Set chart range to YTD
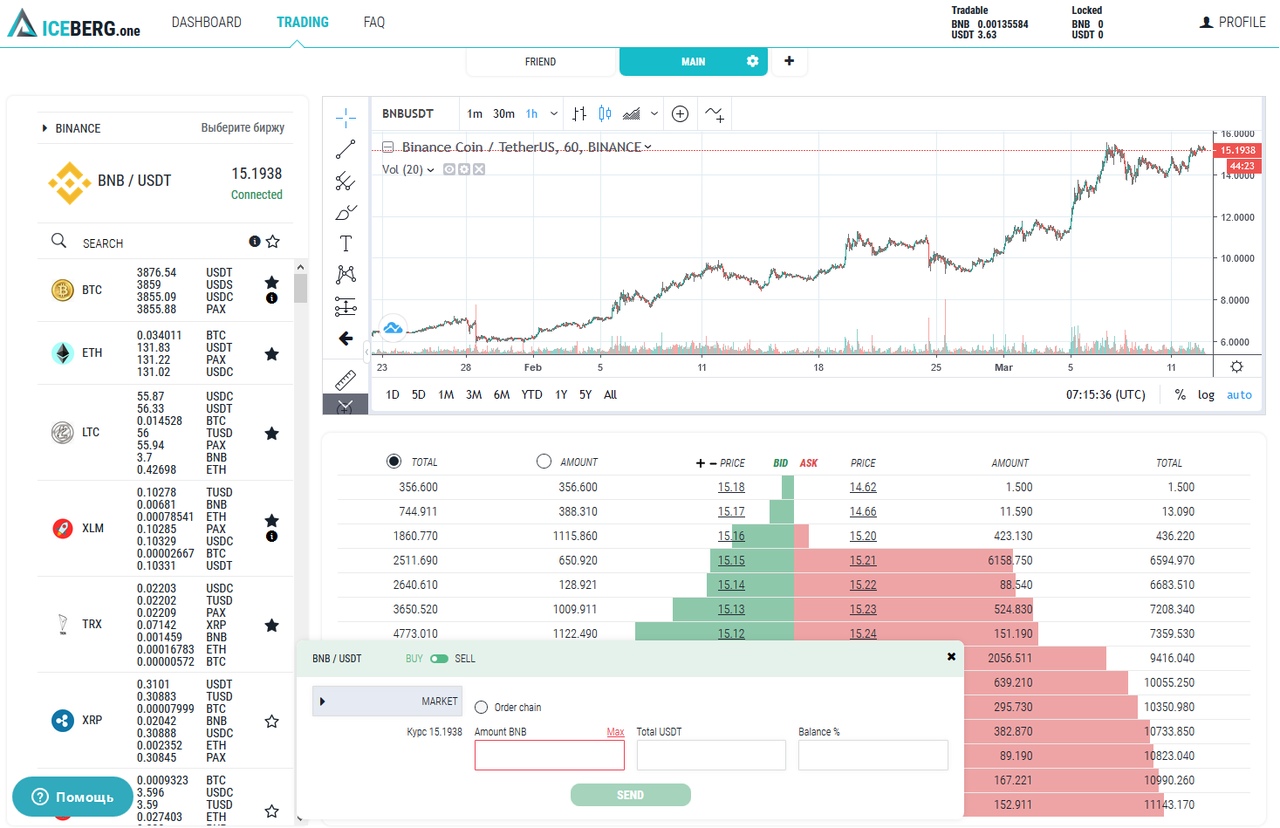Screen dimensions: 1280x828 point(532,395)
